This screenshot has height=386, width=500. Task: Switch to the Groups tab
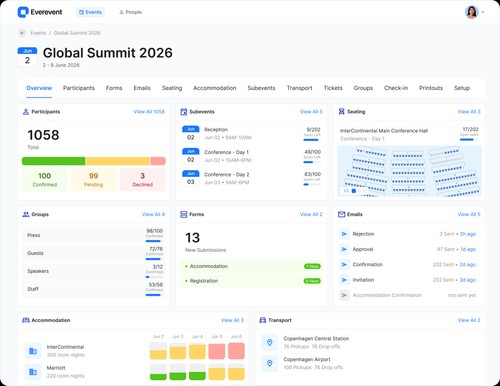pyautogui.click(x=363, y=88)
